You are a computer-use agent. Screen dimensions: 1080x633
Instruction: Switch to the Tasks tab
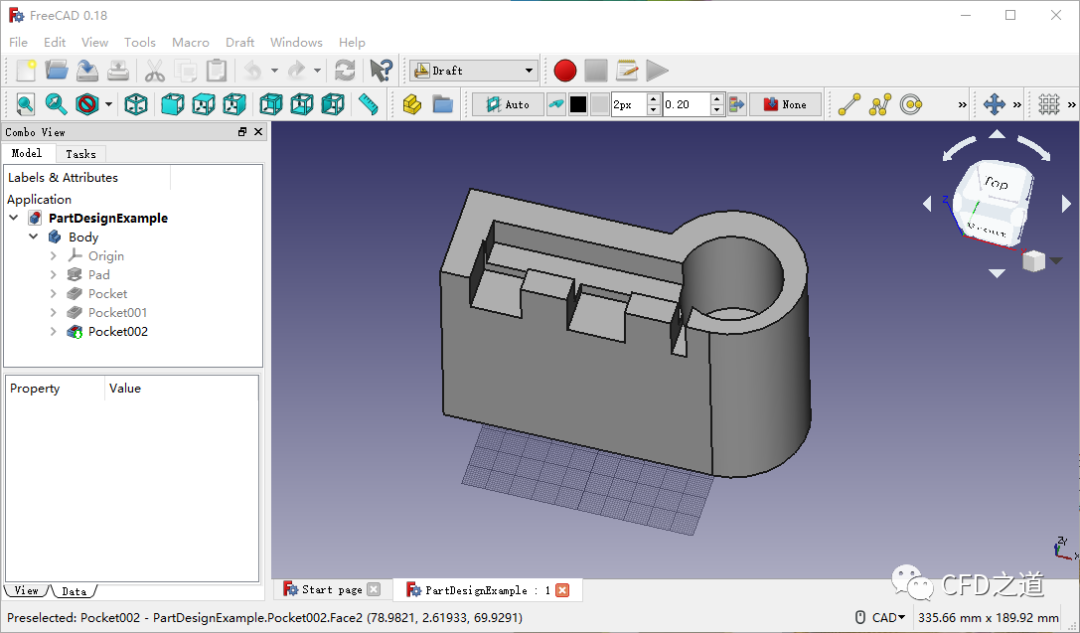click(80, 154)
